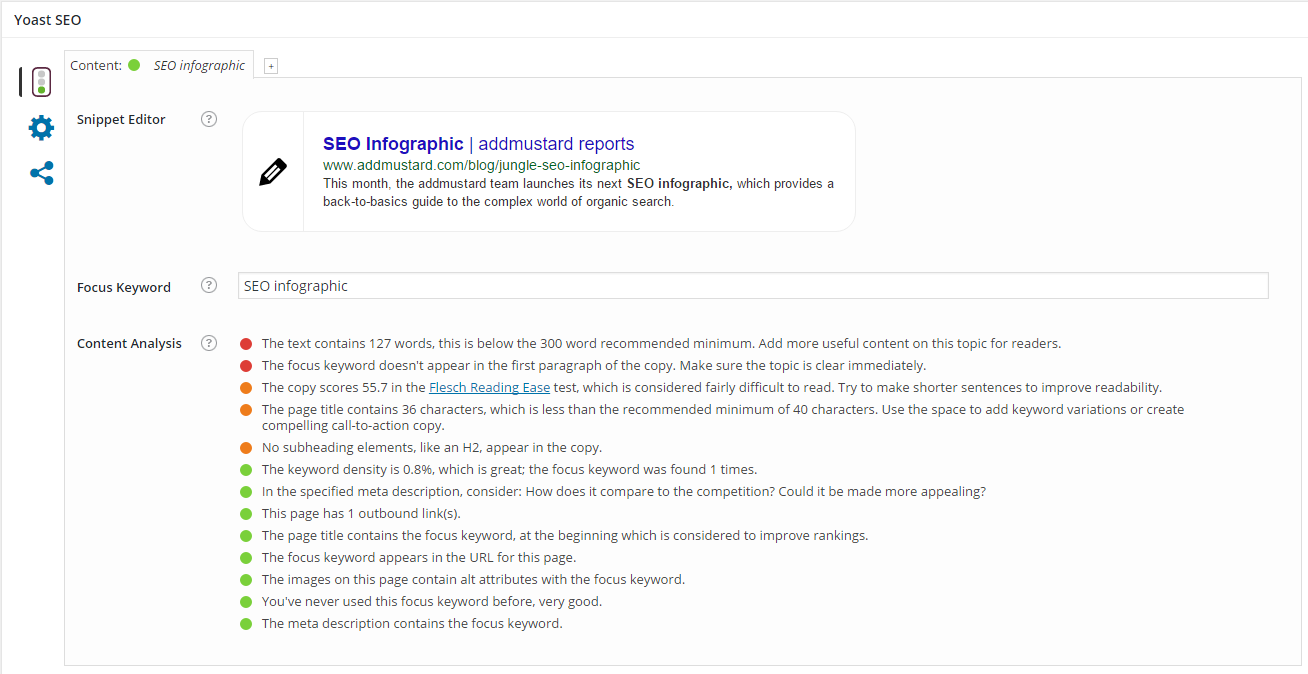Click the Content Analysis label
The image size is (1308, 674).
[x=129, y=343]
